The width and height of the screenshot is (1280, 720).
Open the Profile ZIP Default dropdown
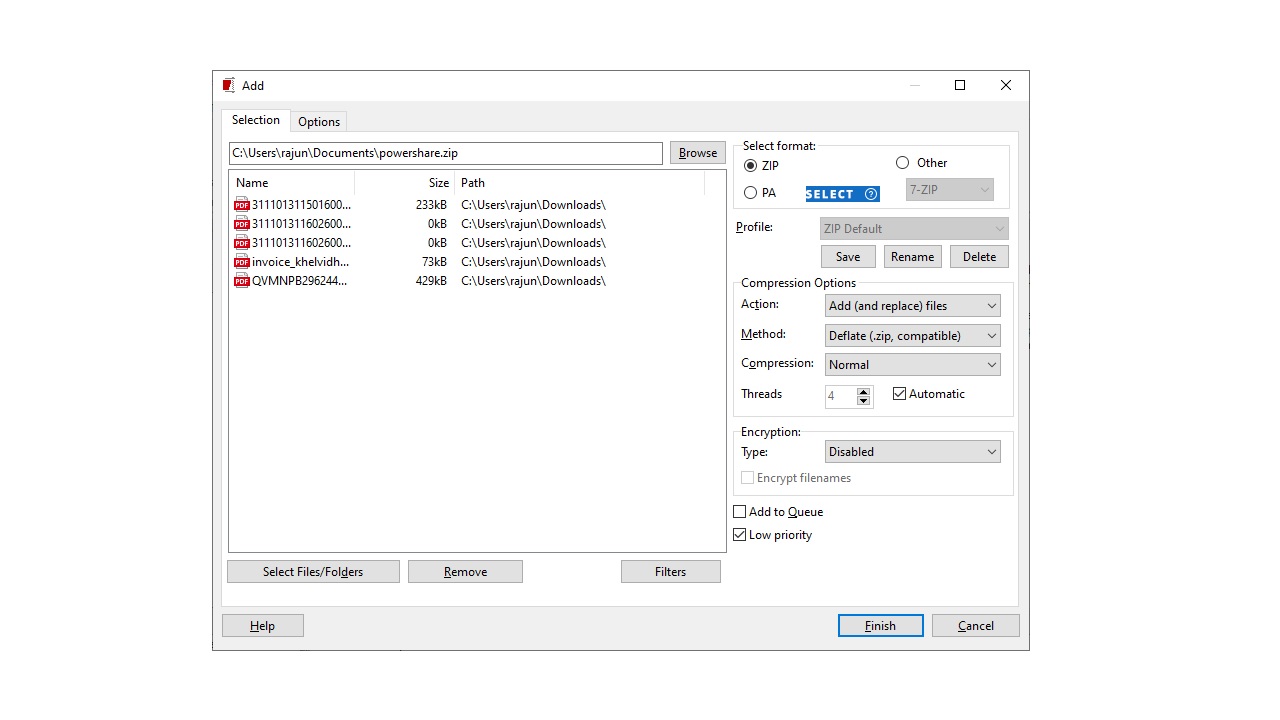click(x=914, y=229)
